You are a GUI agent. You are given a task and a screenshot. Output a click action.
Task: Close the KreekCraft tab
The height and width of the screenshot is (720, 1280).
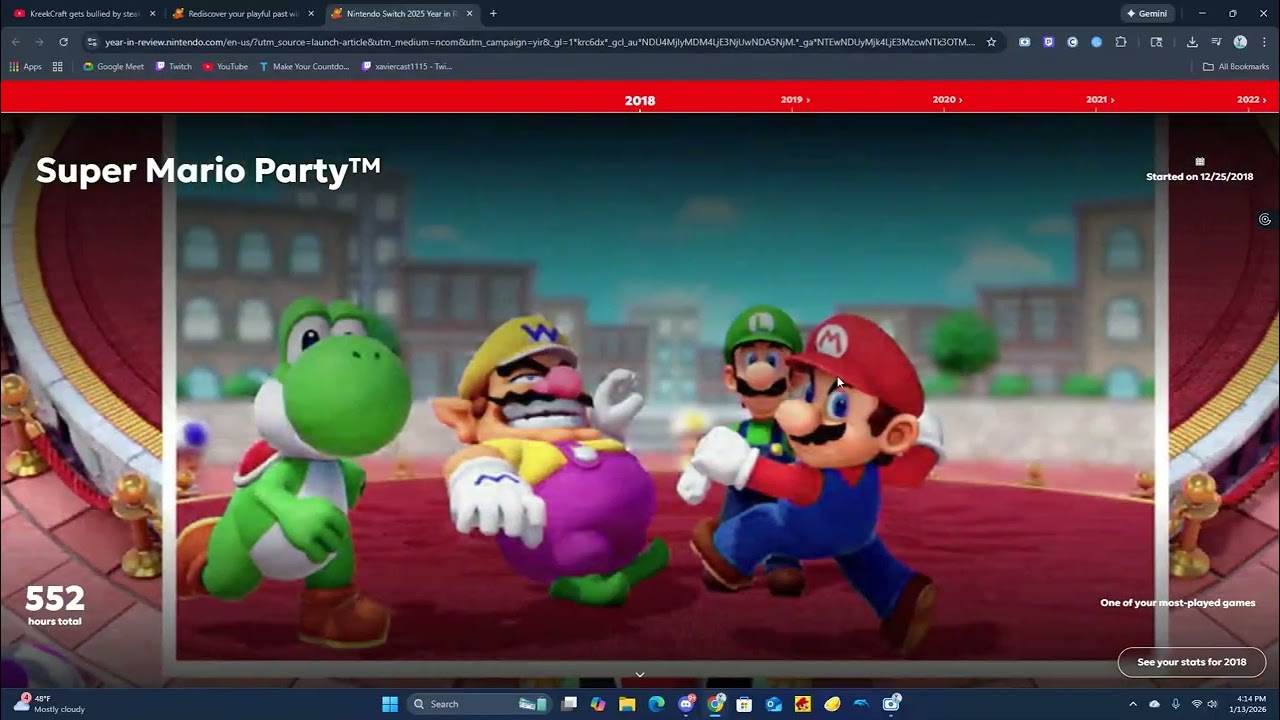click(x=153, y=14)
